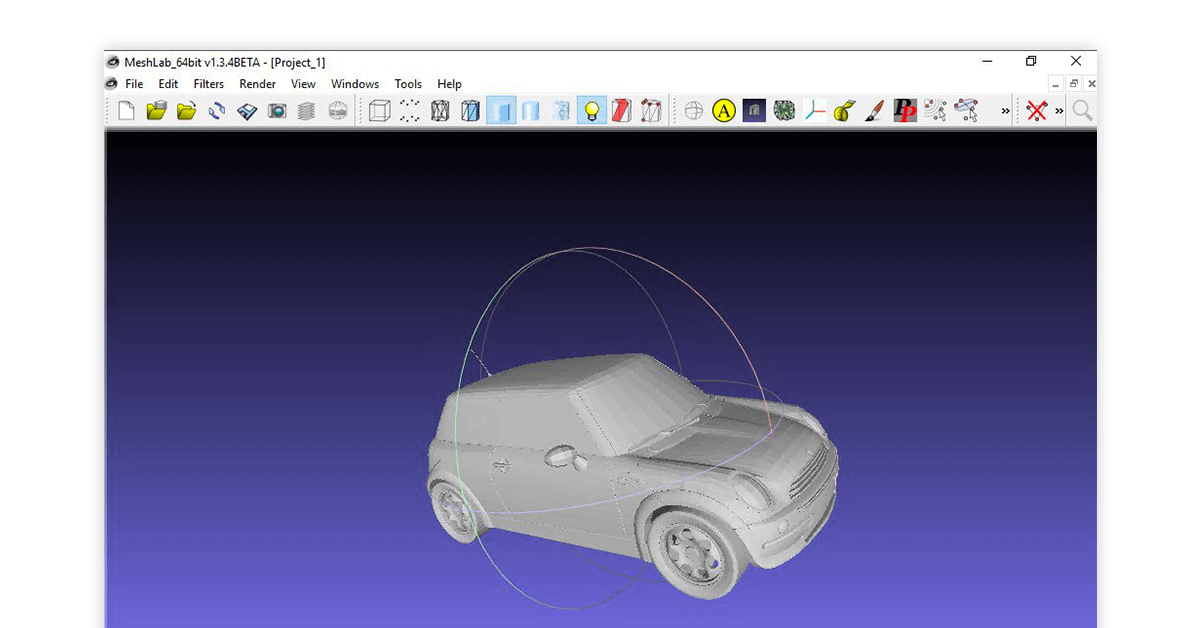Open project folder icon with stacked pages
This screenshot has width=1200, height=628.
point(156,111)
